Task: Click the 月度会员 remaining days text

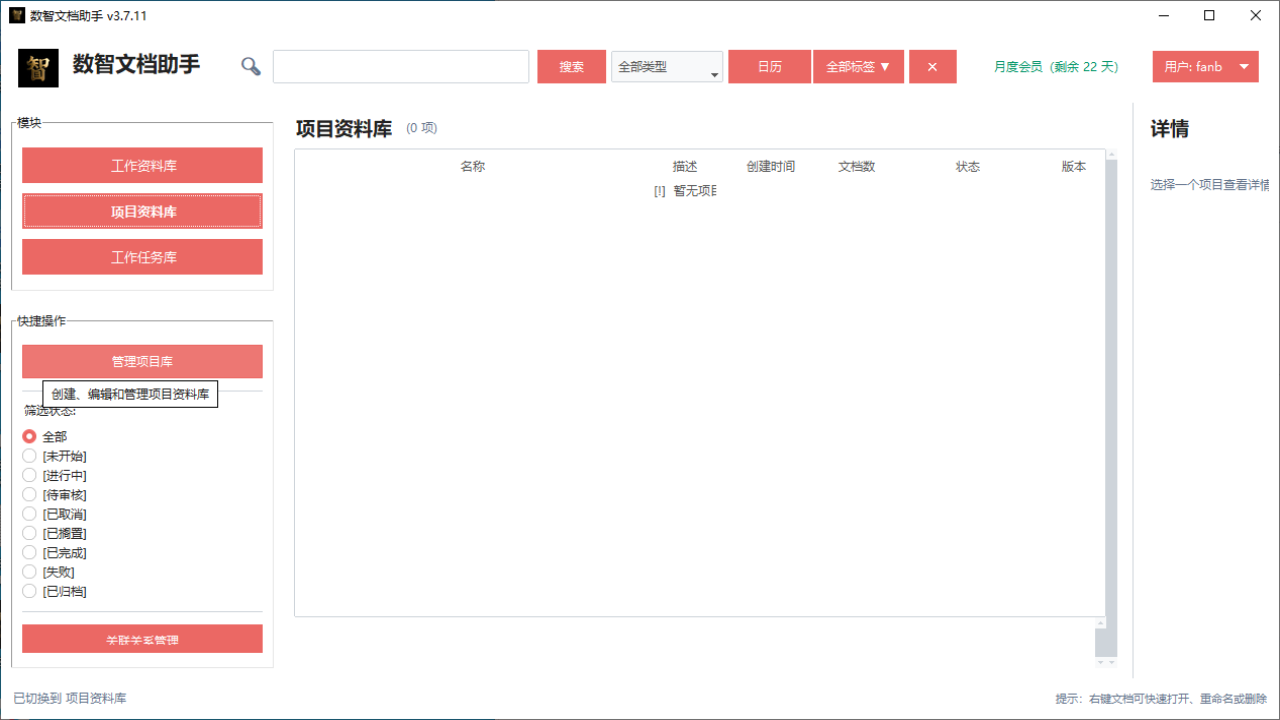Action: coord(1056,67)
